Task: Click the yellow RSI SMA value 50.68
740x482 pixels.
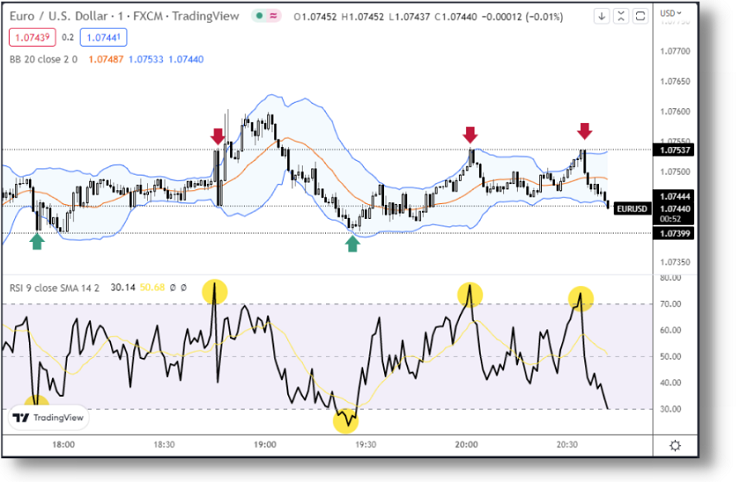Action: point(152,288)
